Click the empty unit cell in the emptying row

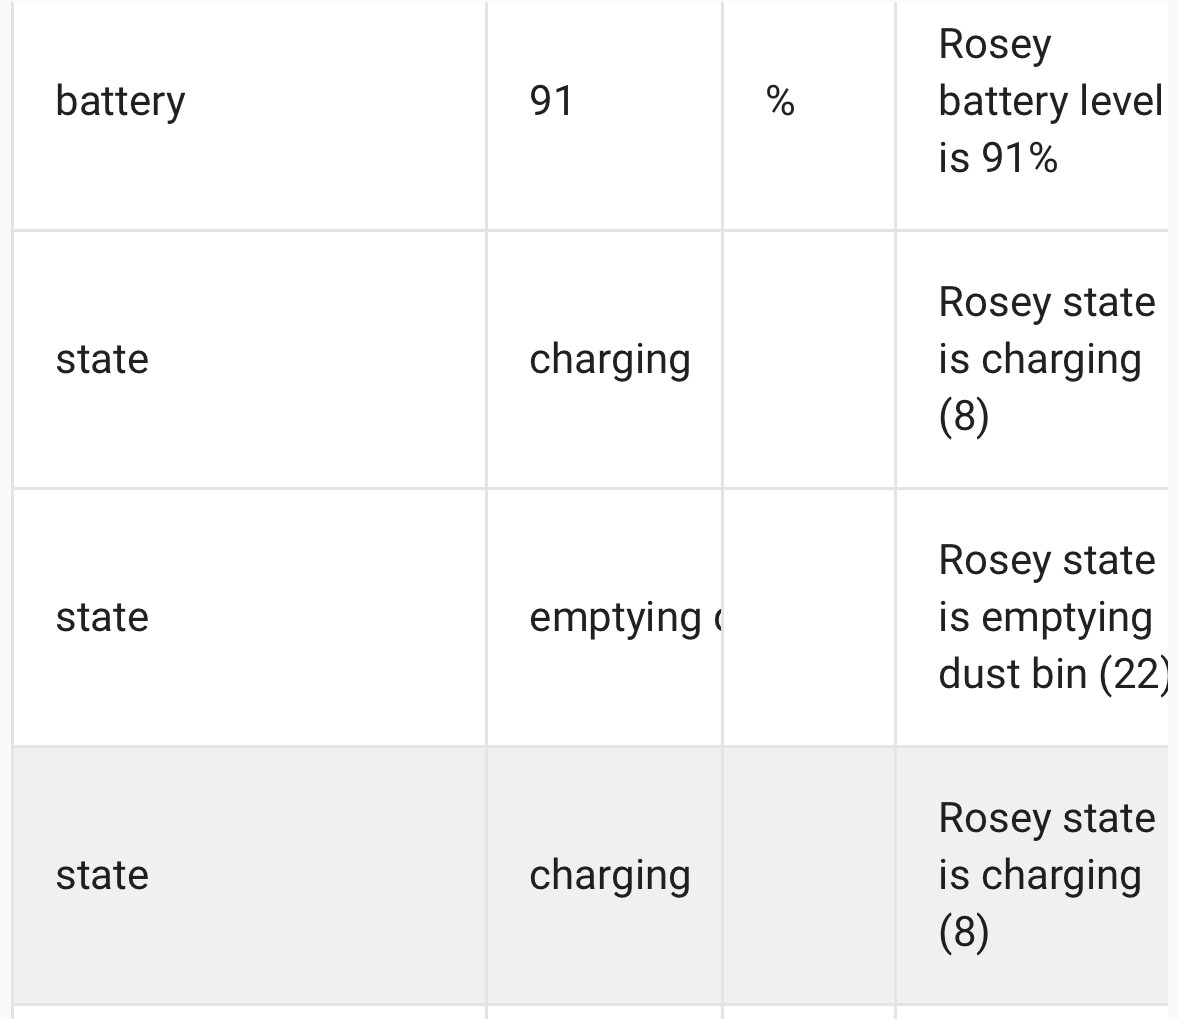coord(809,617)
